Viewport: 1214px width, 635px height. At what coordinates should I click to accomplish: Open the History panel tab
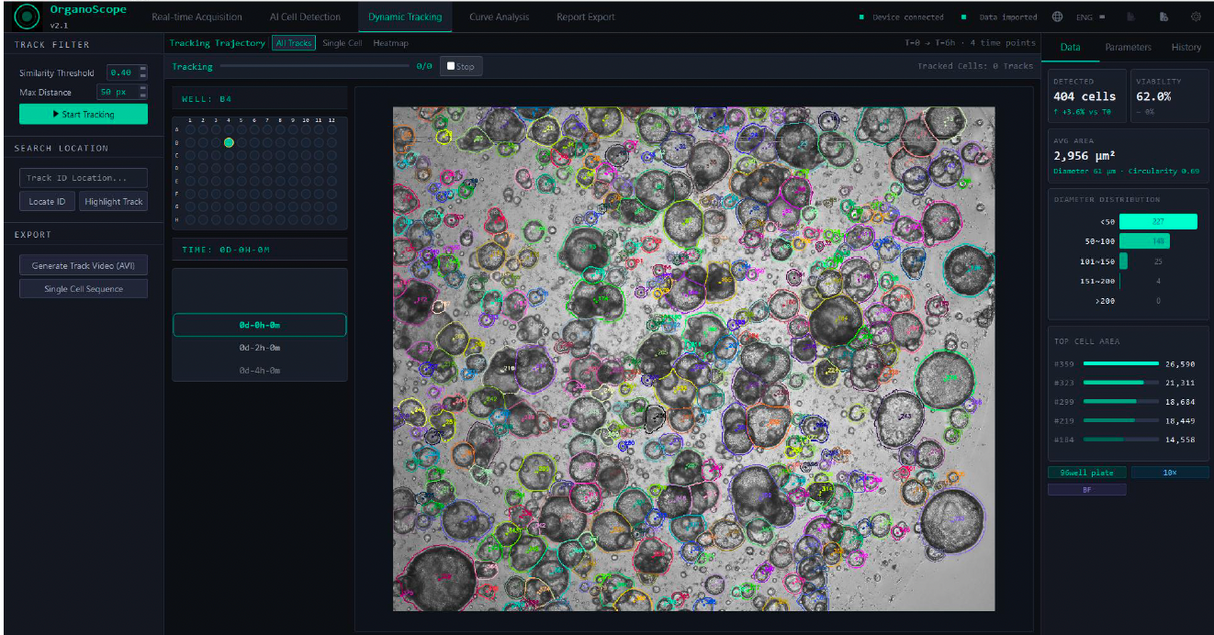click(1186, 47)
